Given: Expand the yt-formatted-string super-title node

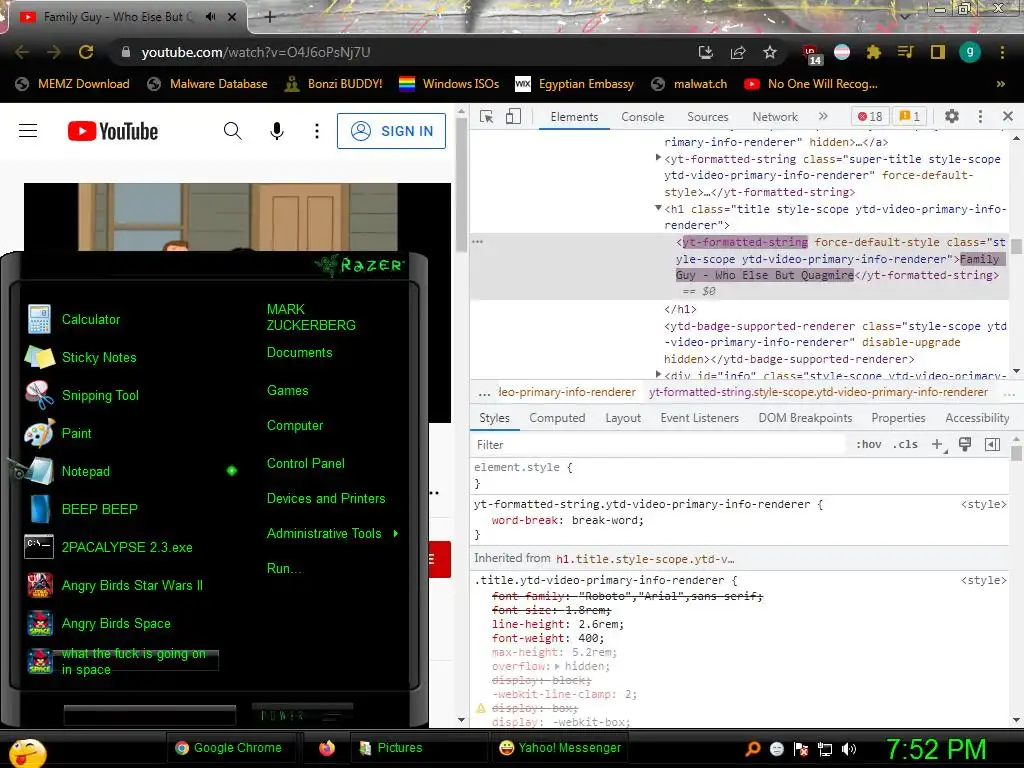Looking at the screenshot, I should [658, 157].
